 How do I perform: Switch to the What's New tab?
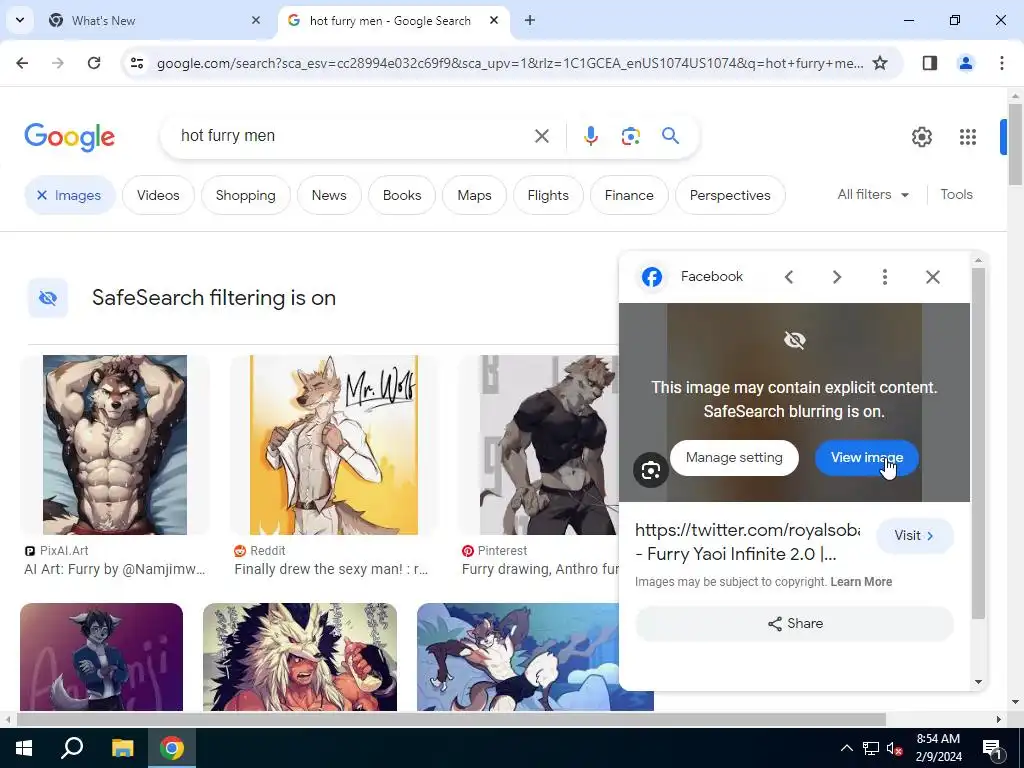pos(152,20)
